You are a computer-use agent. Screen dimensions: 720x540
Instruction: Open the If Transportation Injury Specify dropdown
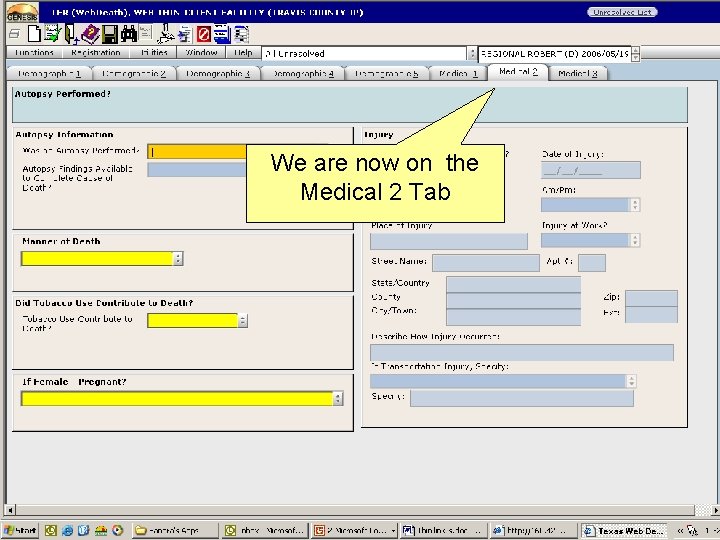(631, 381)
